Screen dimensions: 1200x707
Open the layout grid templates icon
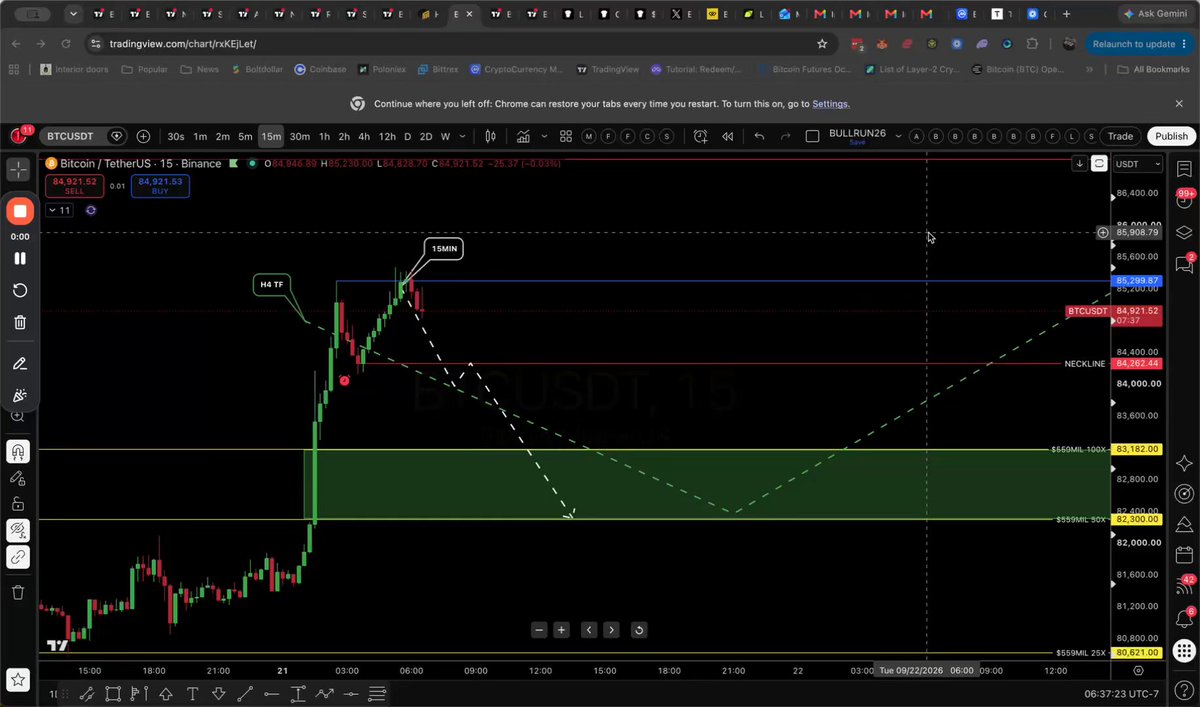click(x=566, y=136)
